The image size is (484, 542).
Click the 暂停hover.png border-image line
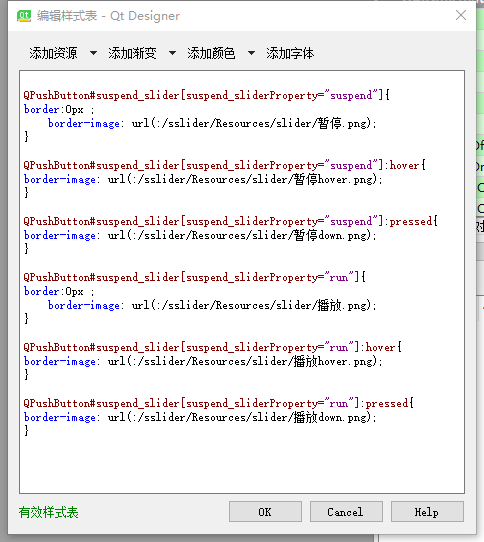[203, 179]
